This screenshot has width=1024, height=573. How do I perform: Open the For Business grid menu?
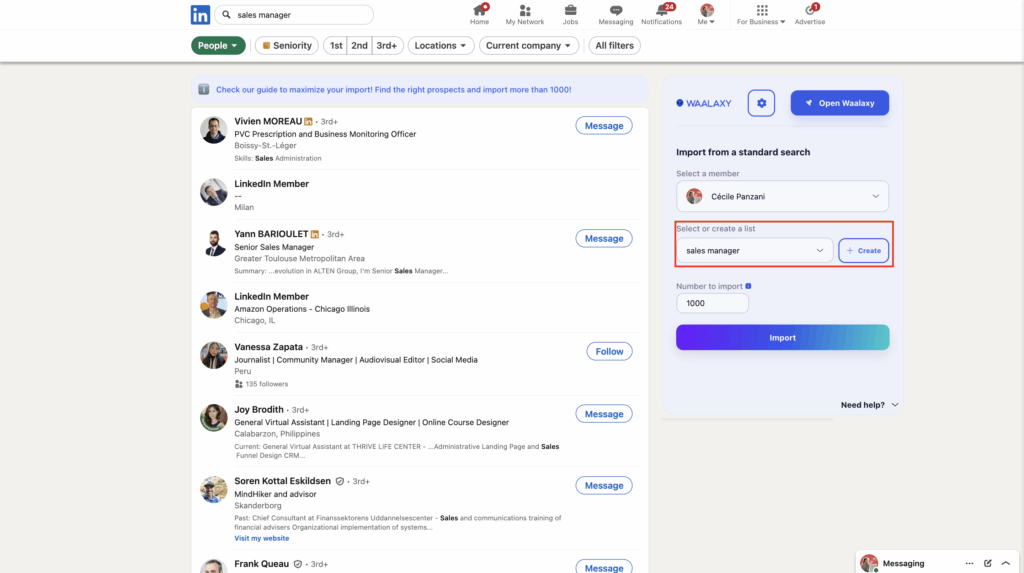[x=762, y=11]
